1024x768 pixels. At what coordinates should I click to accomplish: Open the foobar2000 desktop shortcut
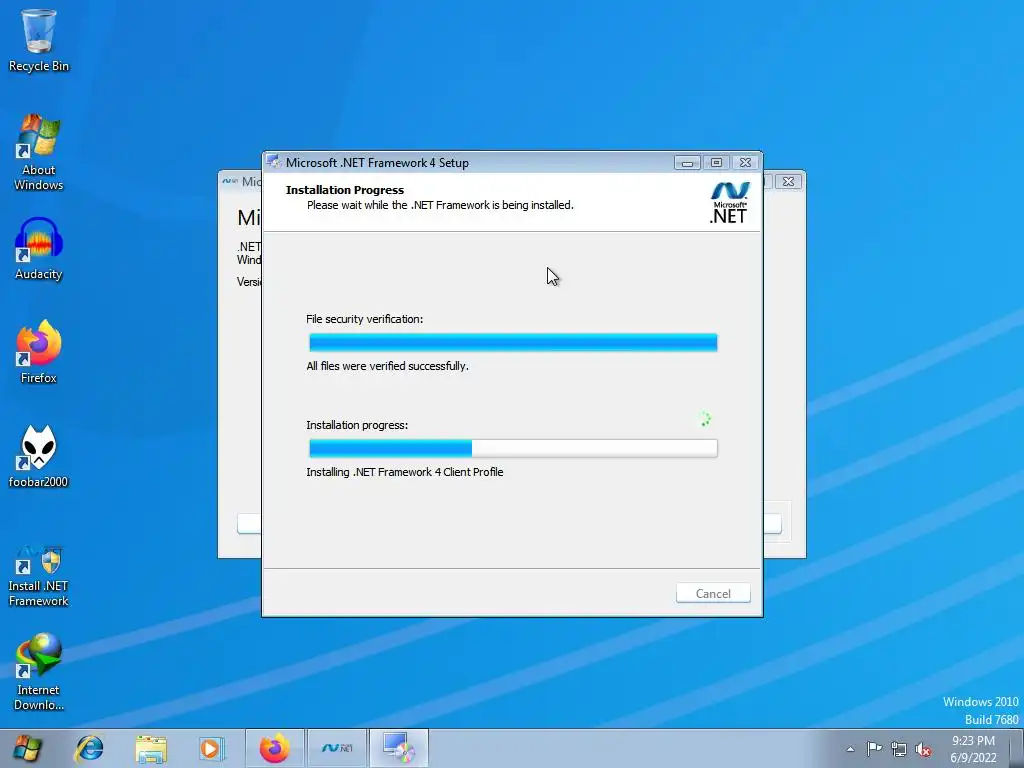38,456
